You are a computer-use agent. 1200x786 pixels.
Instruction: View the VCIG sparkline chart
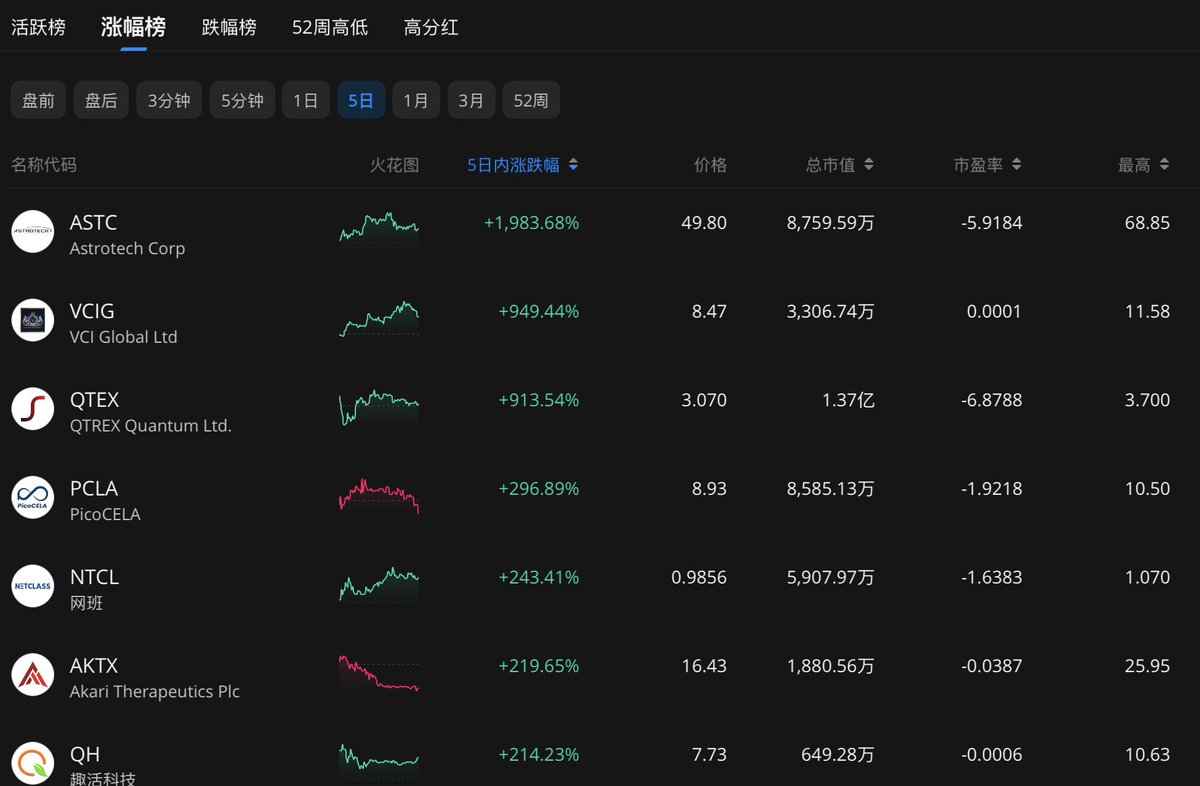[x=379, y=318]
